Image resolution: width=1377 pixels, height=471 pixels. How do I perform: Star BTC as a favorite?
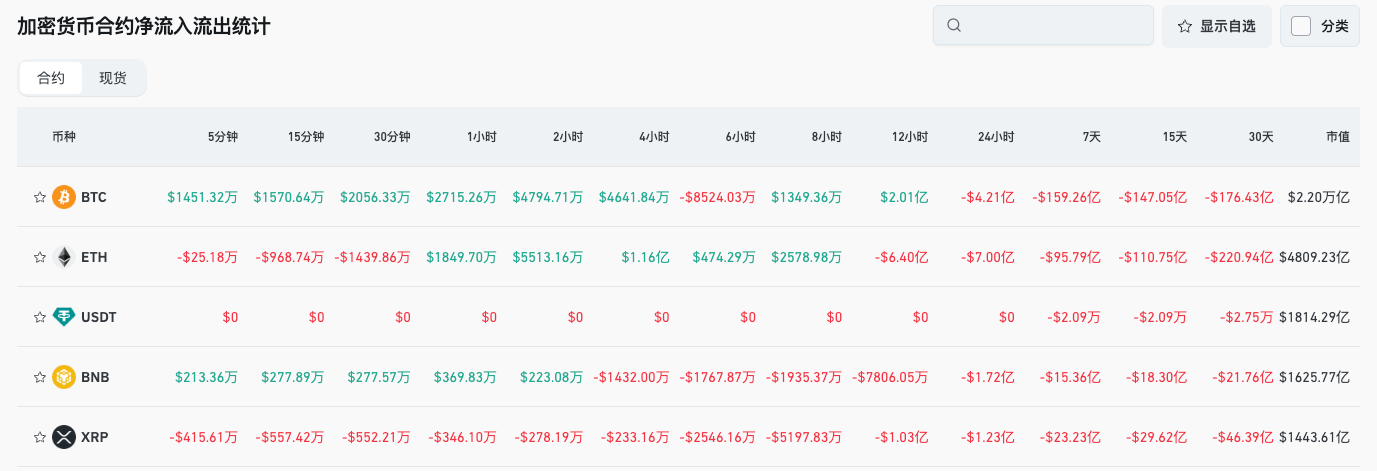(40, 197)
